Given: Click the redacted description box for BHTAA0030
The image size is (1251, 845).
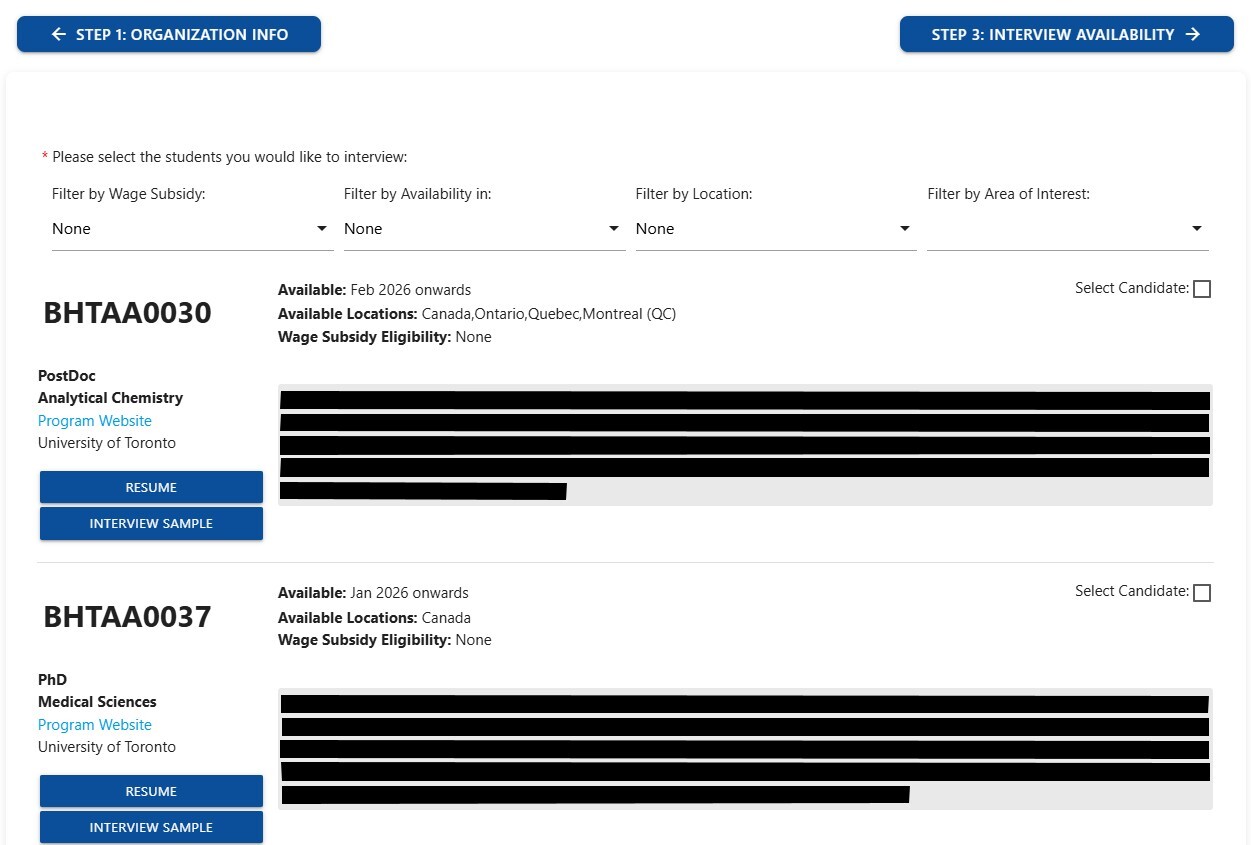Looking at the screenshot, I should [x=745, y=445].
